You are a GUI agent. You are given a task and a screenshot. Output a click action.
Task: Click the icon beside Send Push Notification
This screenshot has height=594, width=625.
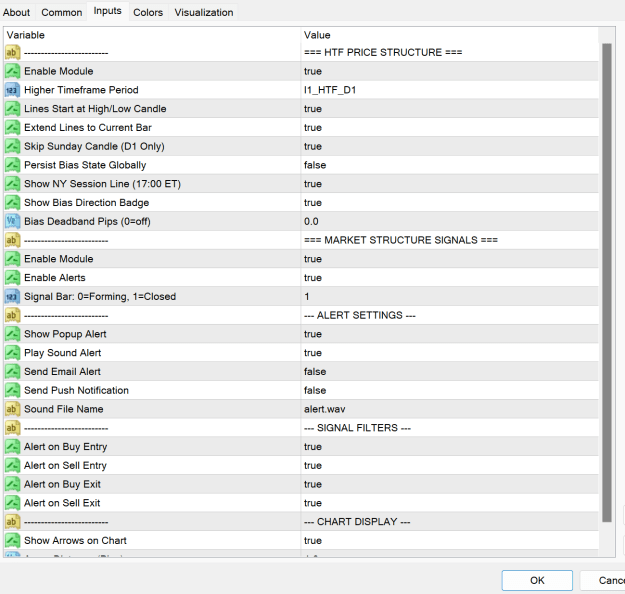click(x=12, y=390)
